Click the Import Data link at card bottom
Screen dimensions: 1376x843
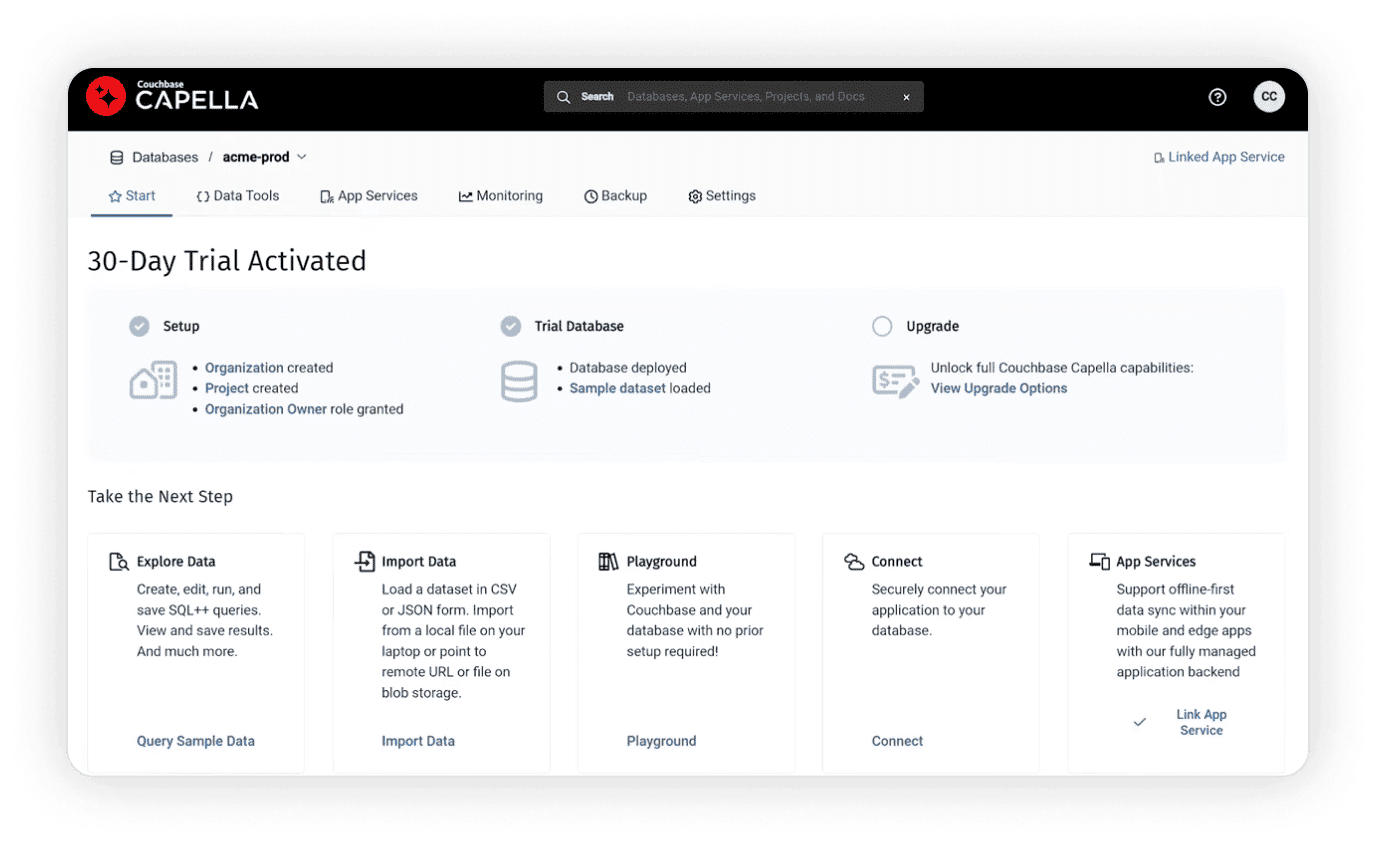(418, 741)
